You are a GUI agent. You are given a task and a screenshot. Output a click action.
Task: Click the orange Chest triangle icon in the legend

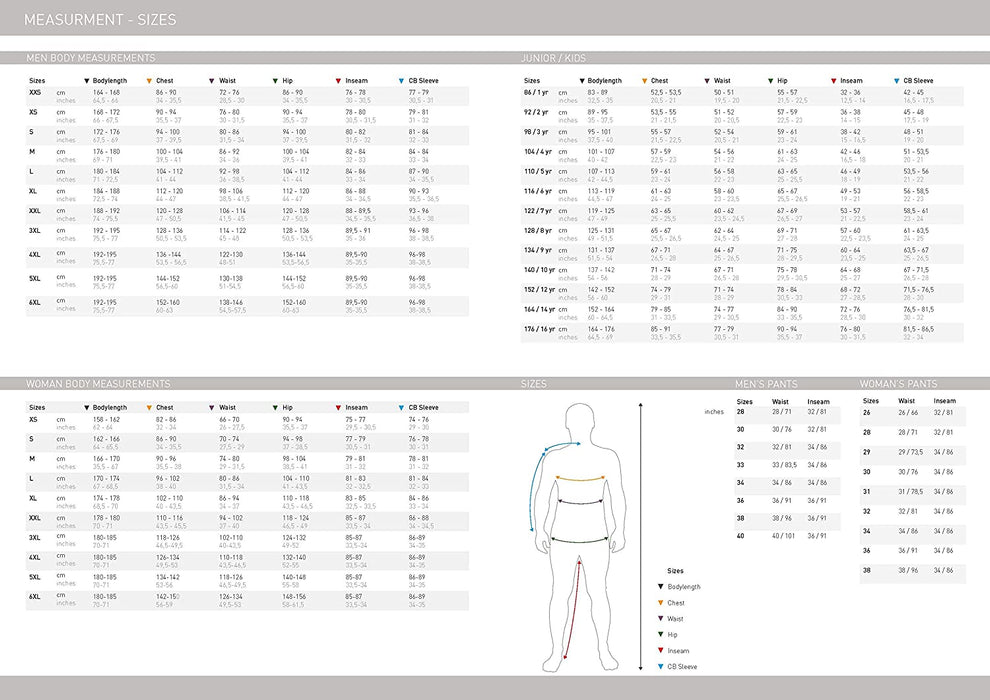(x=661, y=603)
